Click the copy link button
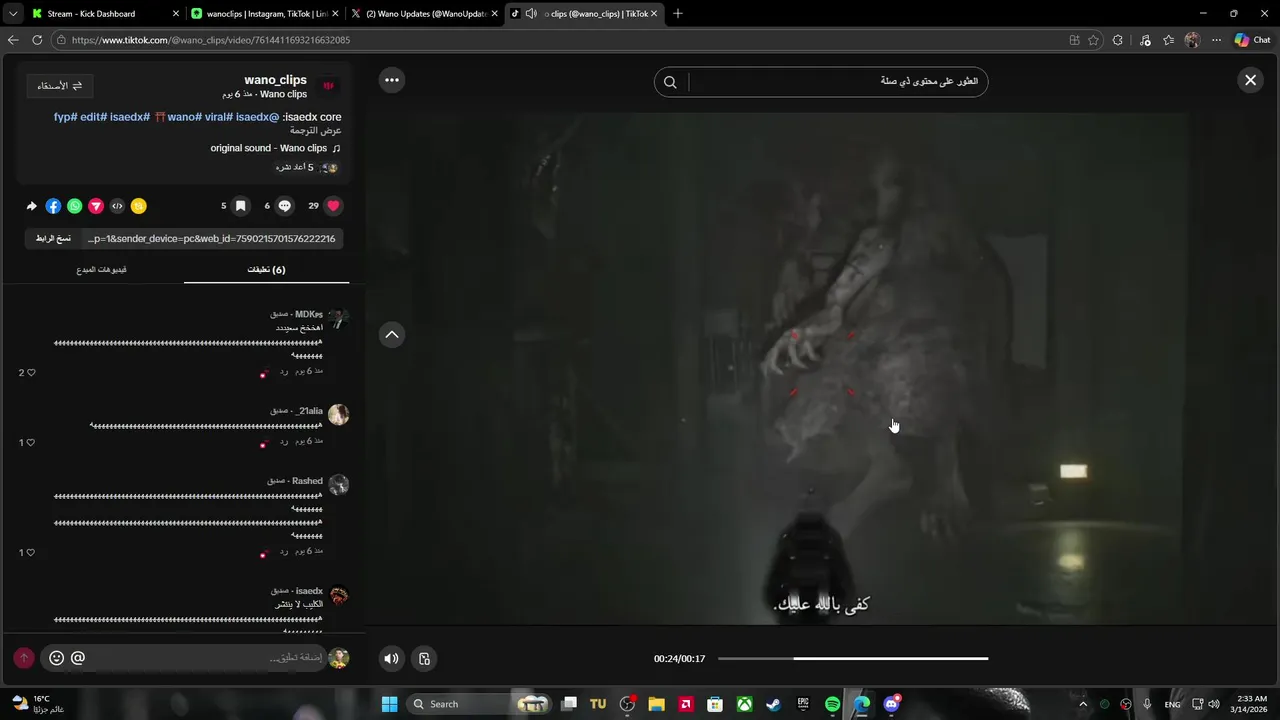 pos(53,239)
